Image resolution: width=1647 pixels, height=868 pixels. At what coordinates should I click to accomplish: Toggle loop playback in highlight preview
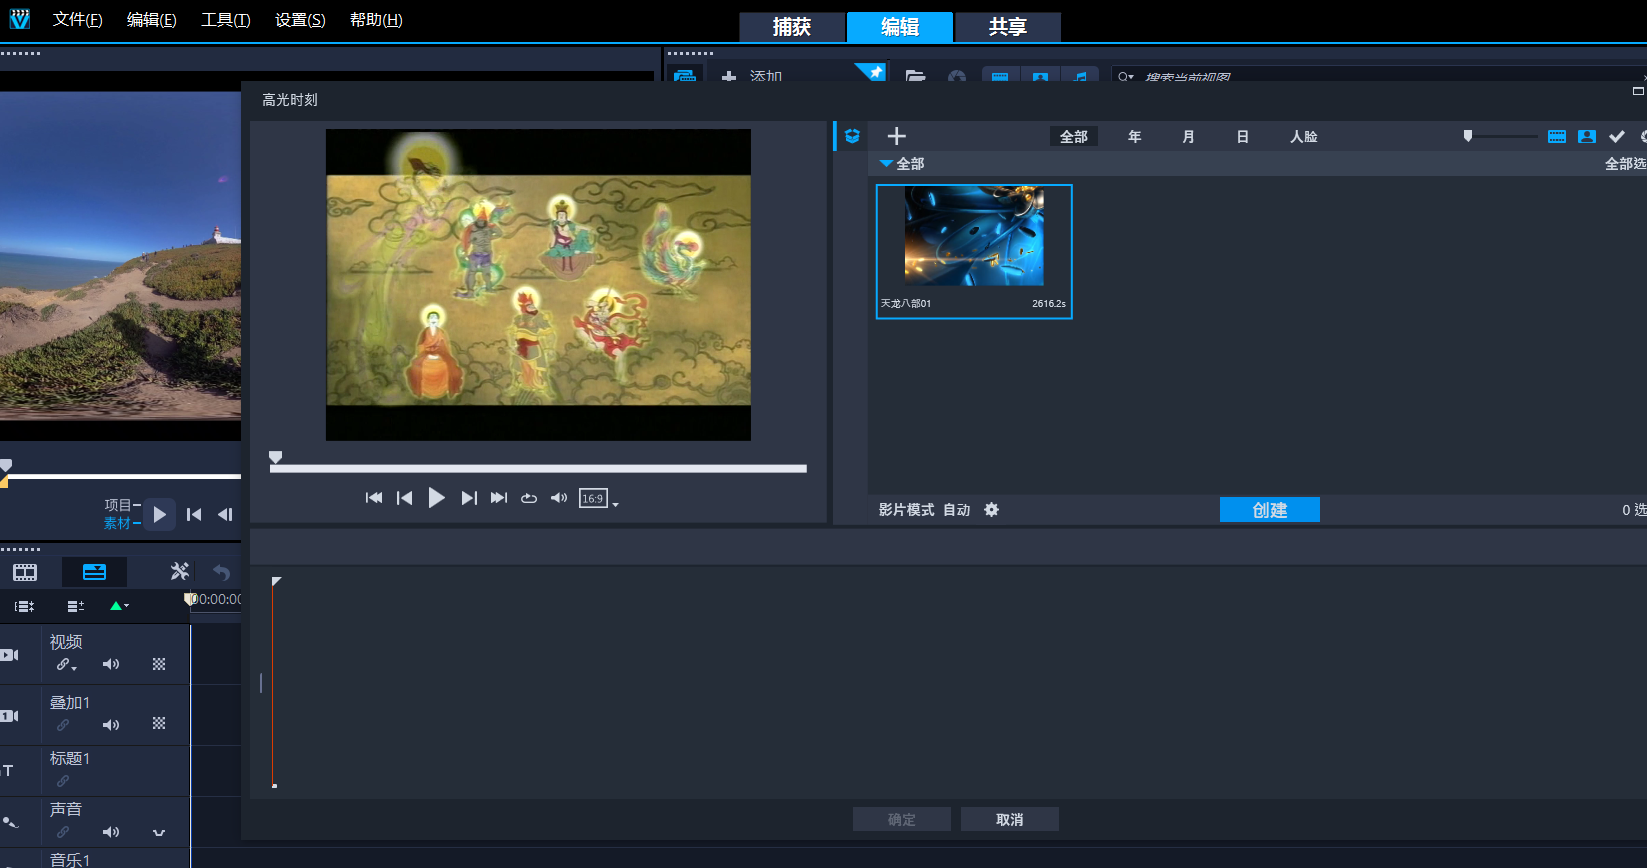tap(529, 498)
